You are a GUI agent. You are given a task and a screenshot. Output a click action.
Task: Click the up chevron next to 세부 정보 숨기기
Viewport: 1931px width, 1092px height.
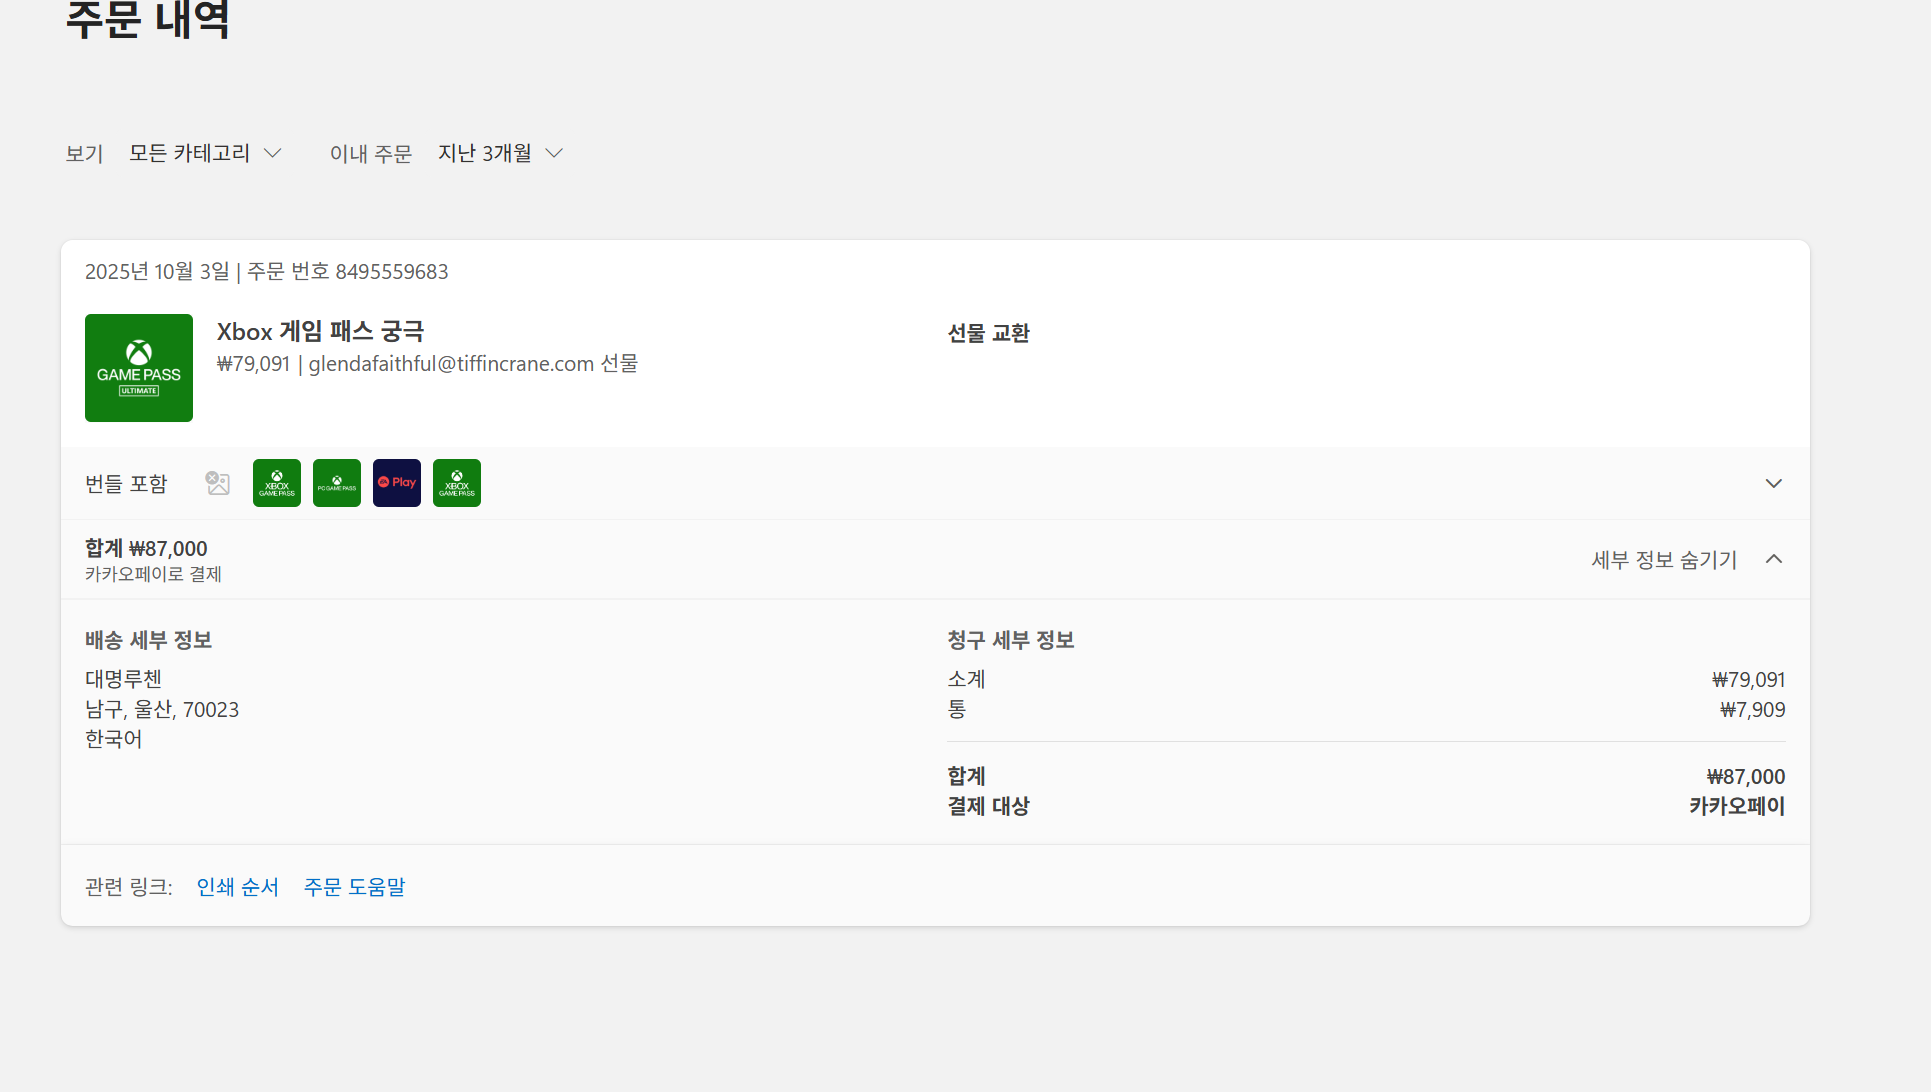tap(1774, 559)
